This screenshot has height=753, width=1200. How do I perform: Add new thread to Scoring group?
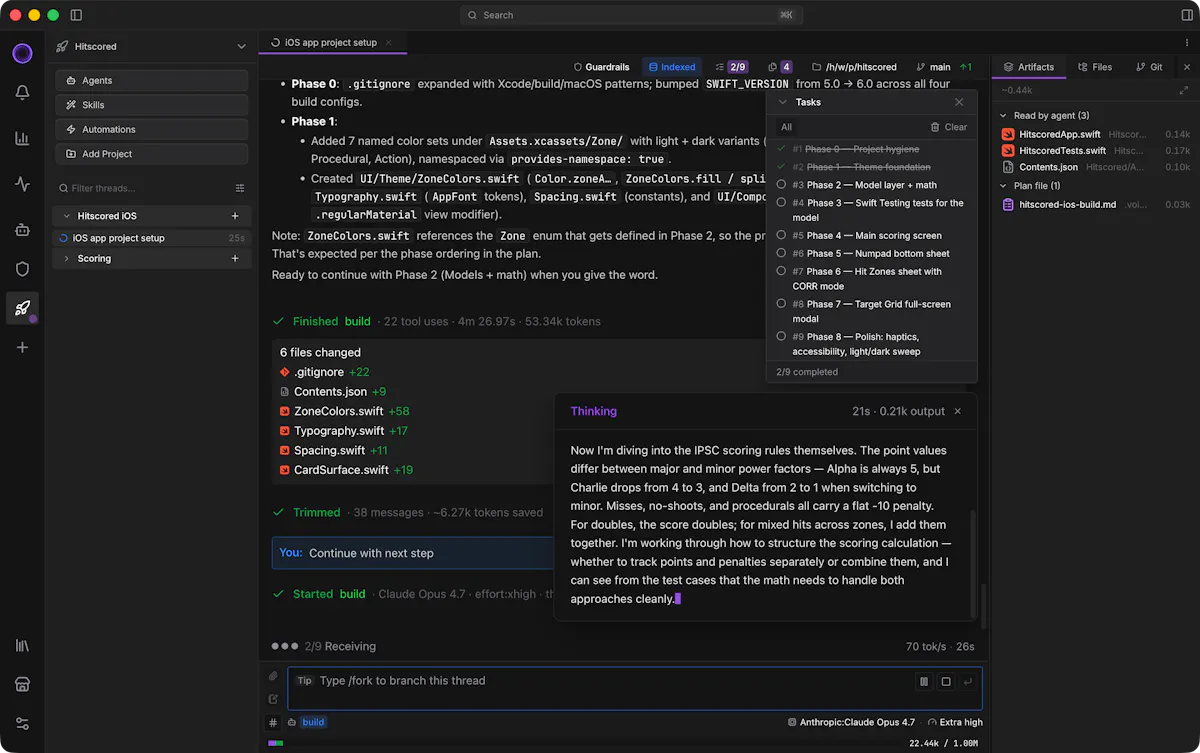235,258
